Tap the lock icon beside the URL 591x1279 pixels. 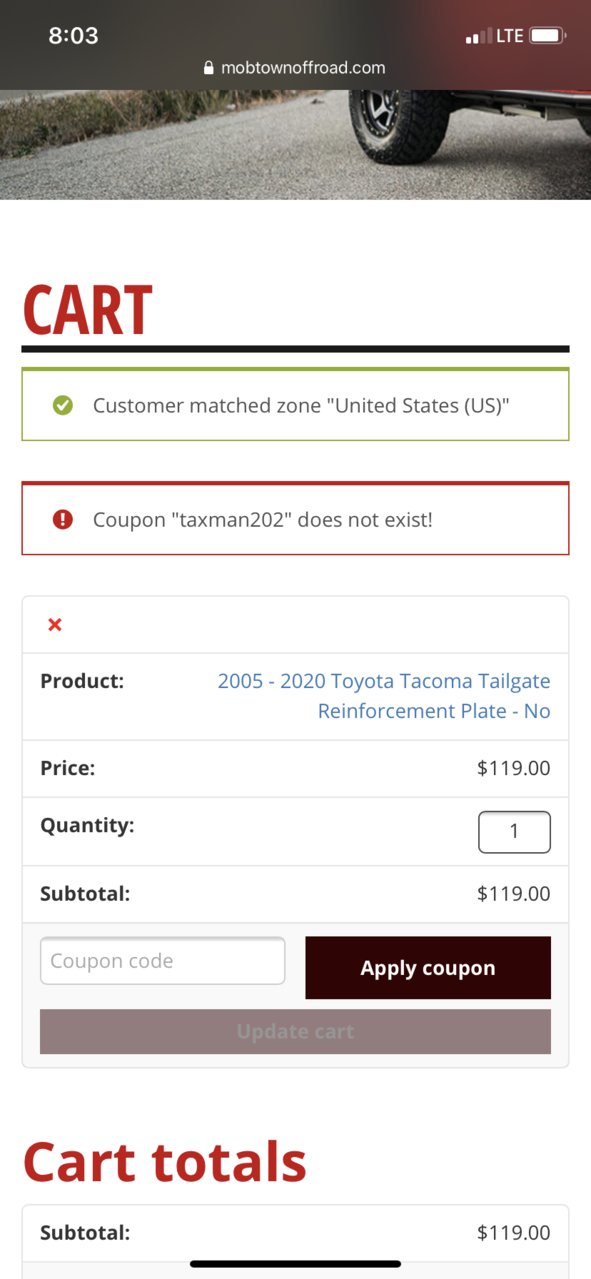click(x=209, y=68)
